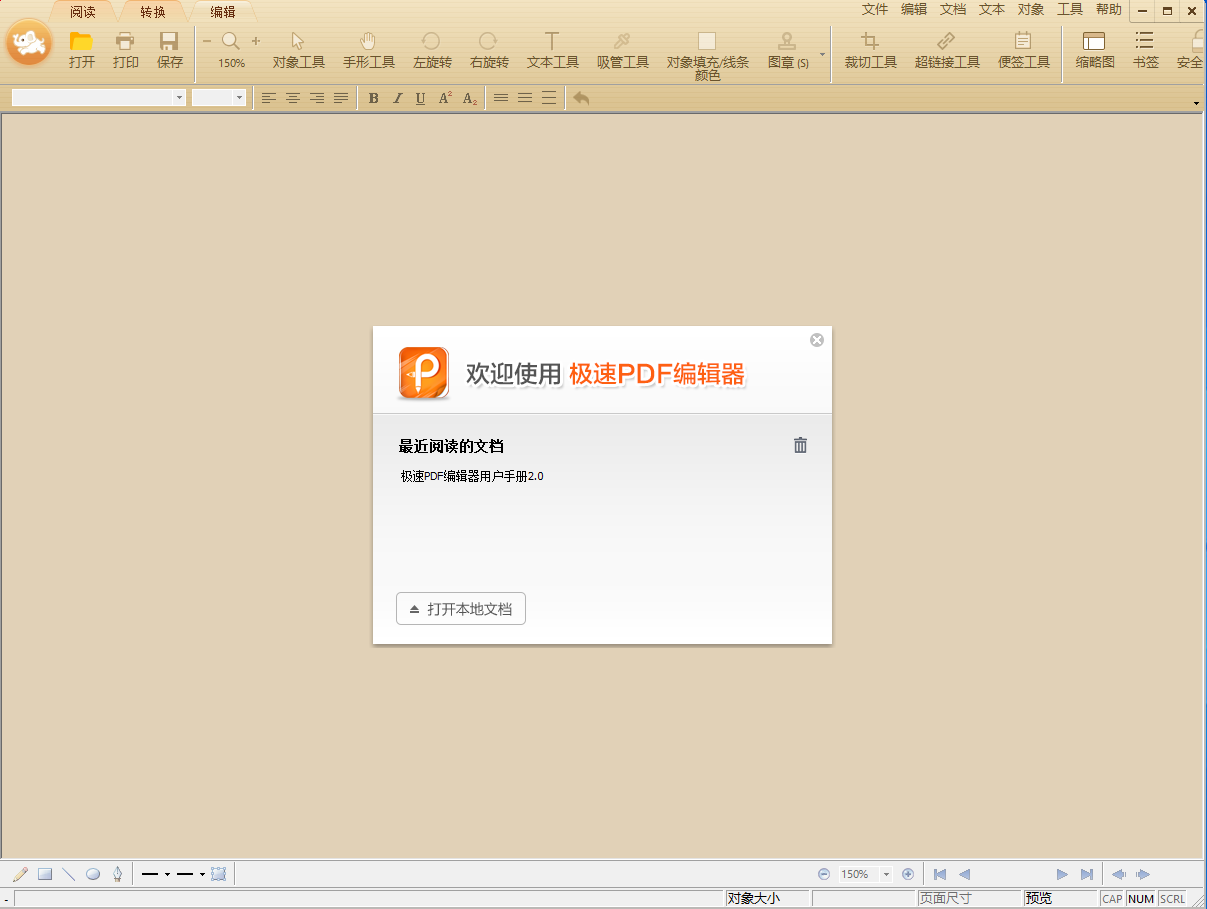Click the application logo button
The width and height of the screenshot is (1207, 909).
[30, 43]
